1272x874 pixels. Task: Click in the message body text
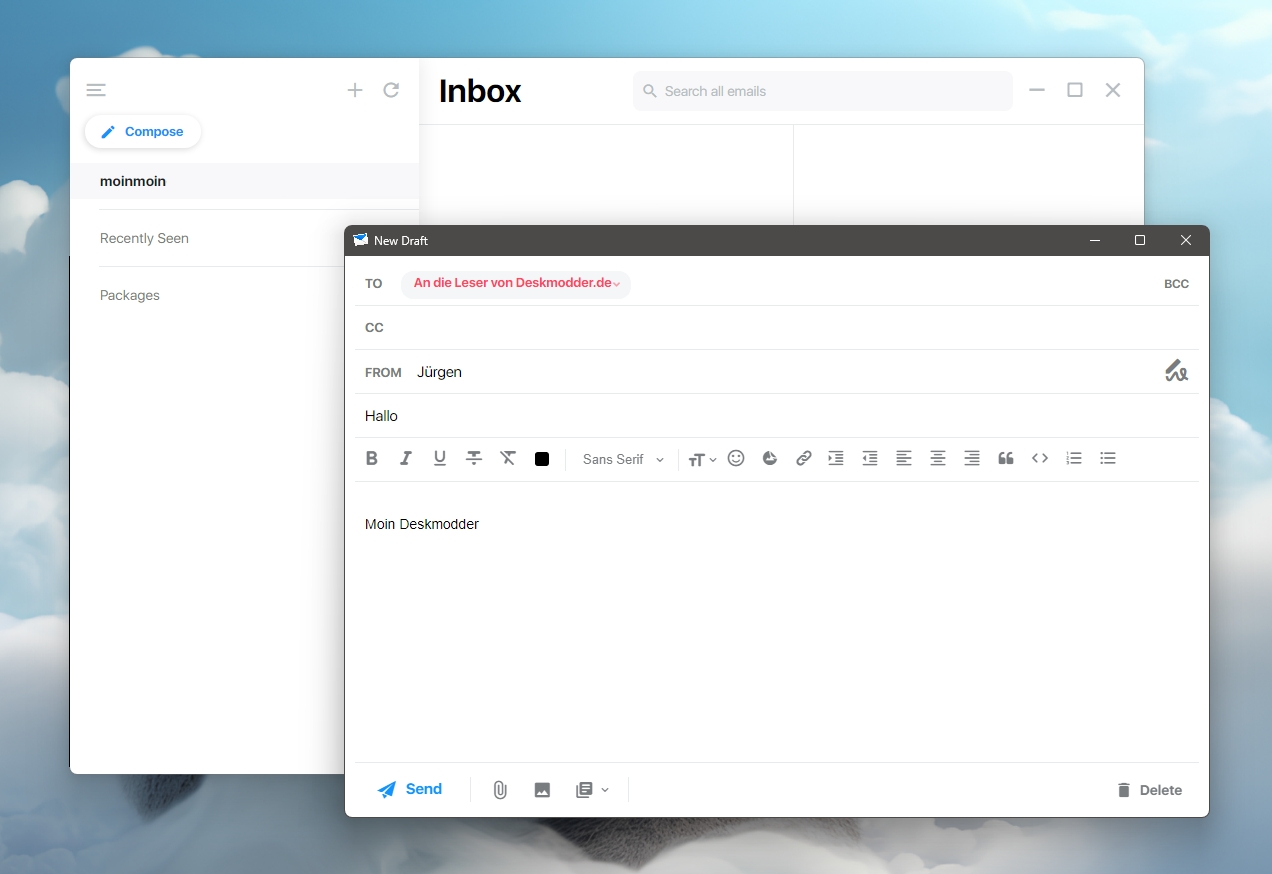point(422,524)
